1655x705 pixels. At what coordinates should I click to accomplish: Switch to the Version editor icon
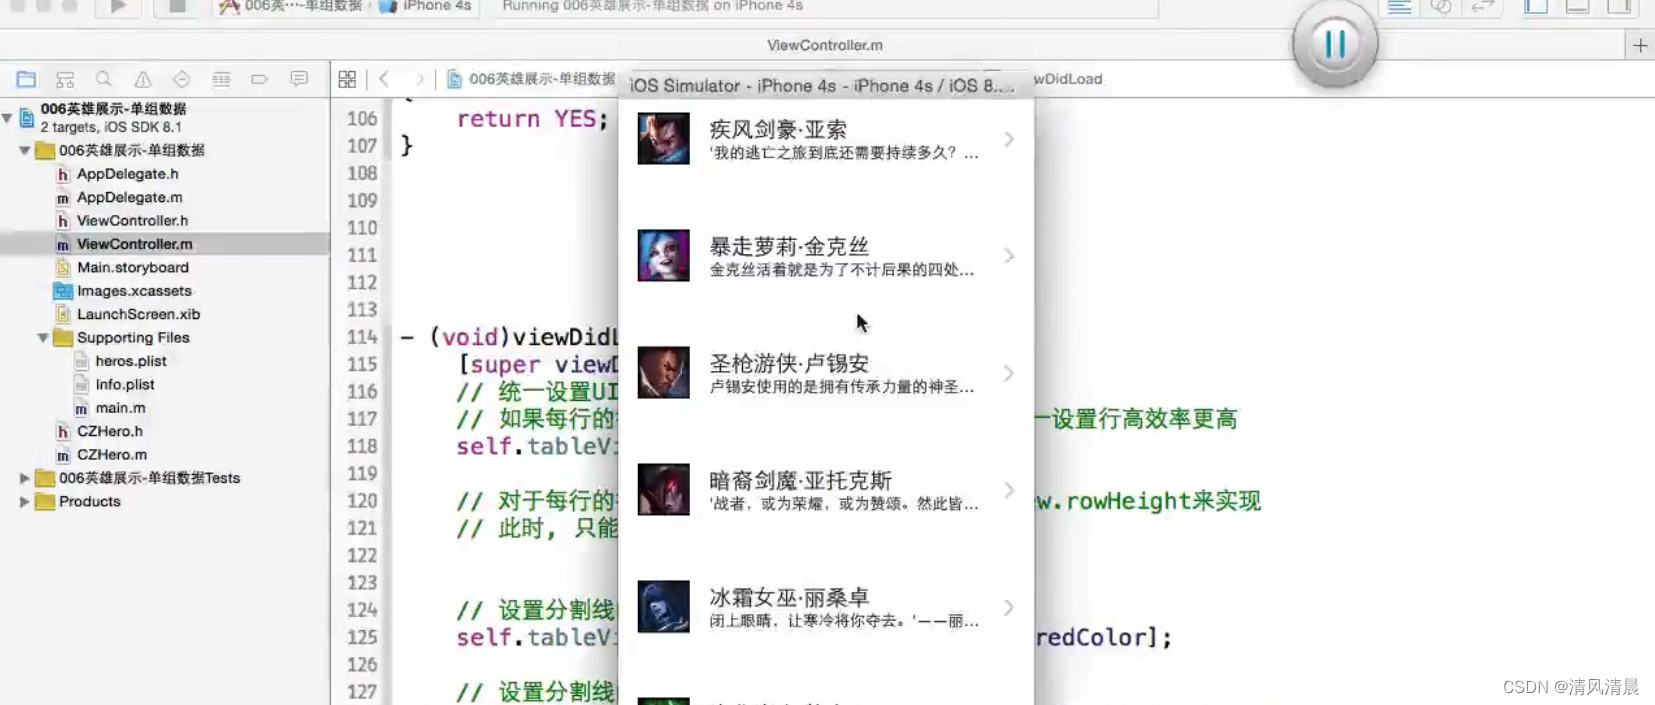[1482, 6]
